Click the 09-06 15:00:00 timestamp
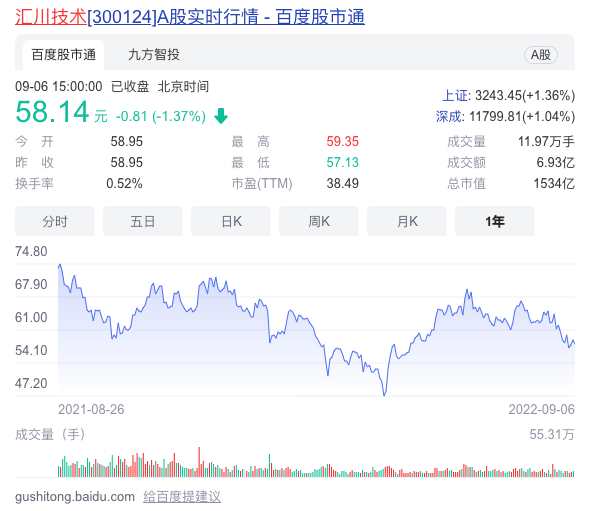Image resolution: width=592 pixels, height=511 pixels. [x=59, y=86]
